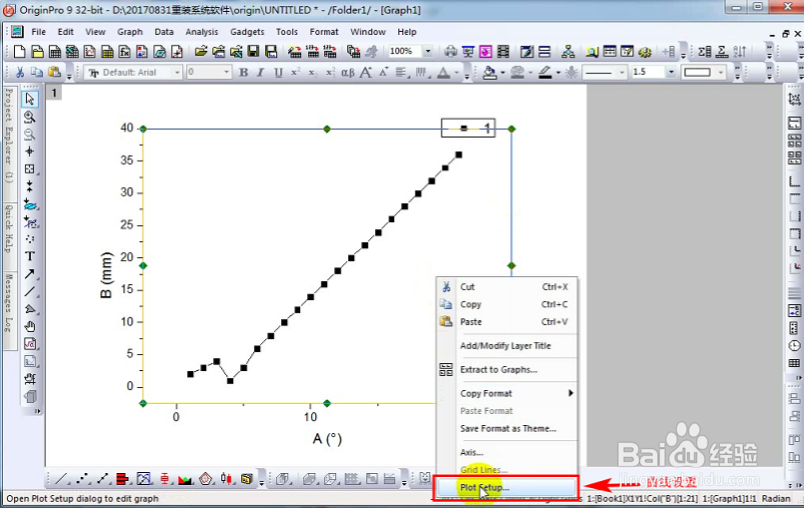Select the Text tool (T)
Viewport: 804px width, 508px height.
(x=30, y=256)
